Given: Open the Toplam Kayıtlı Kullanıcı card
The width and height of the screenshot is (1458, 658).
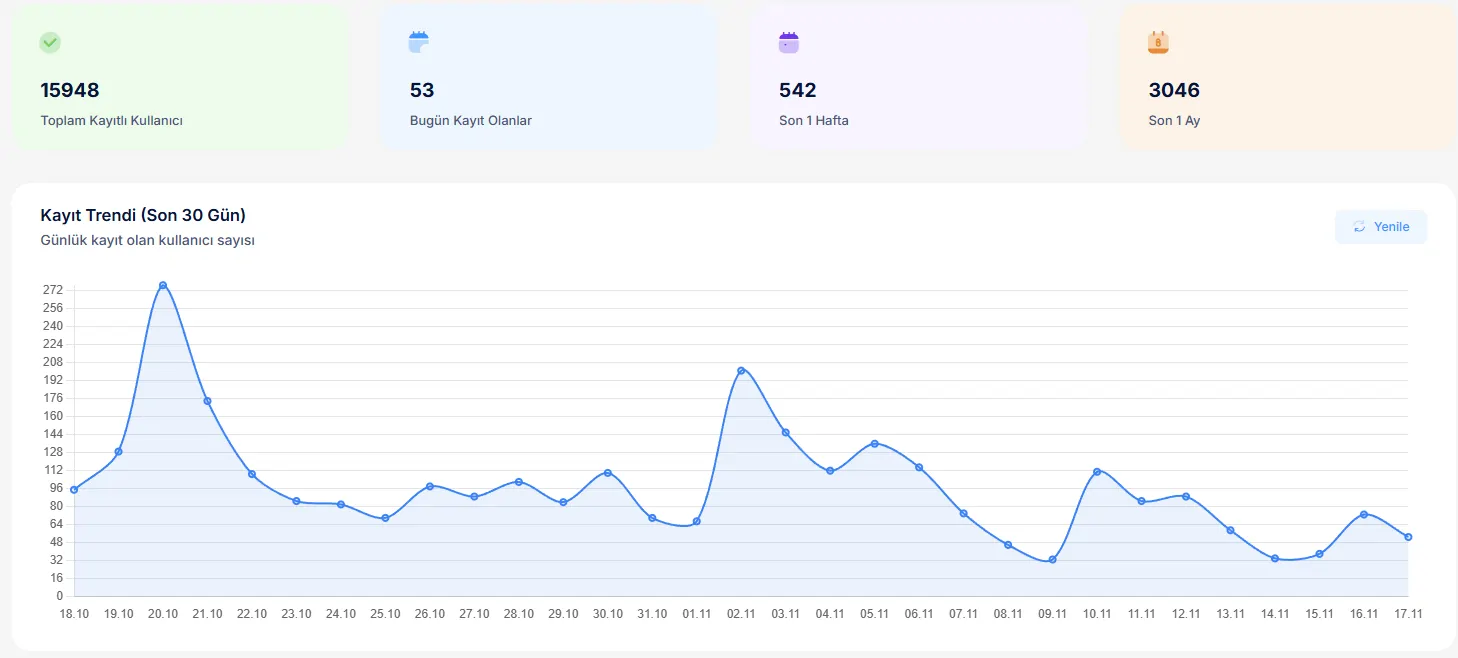Looking at the screenshot, I should point(180,78).
